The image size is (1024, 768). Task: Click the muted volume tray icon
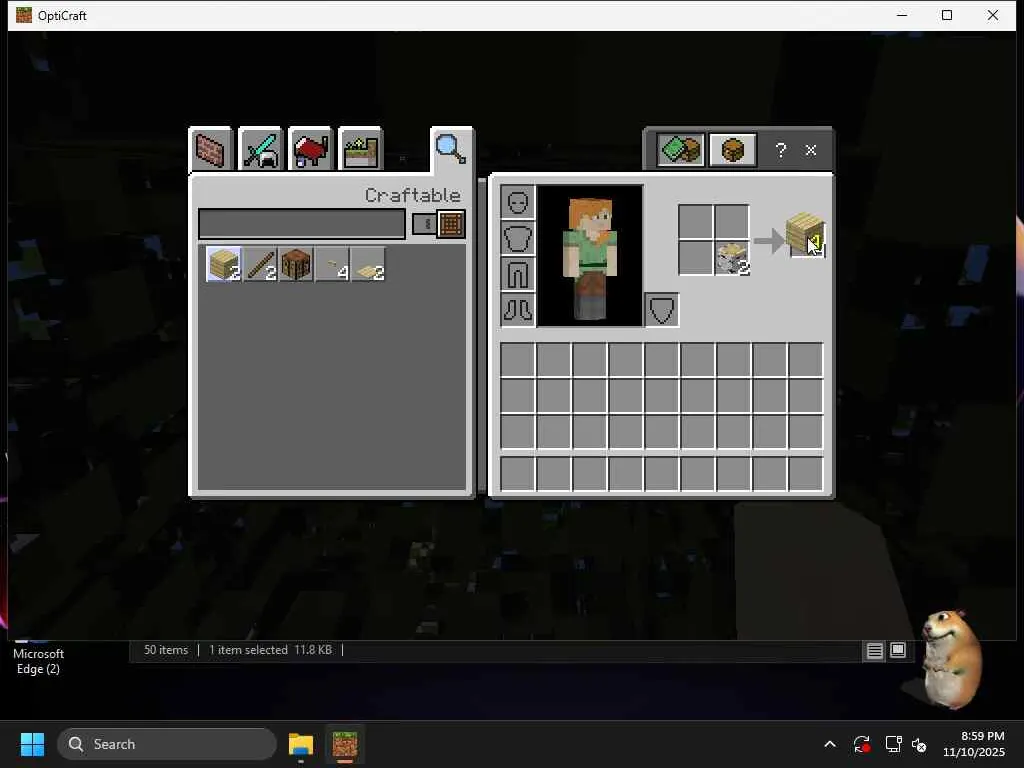[x=920, y=744]
